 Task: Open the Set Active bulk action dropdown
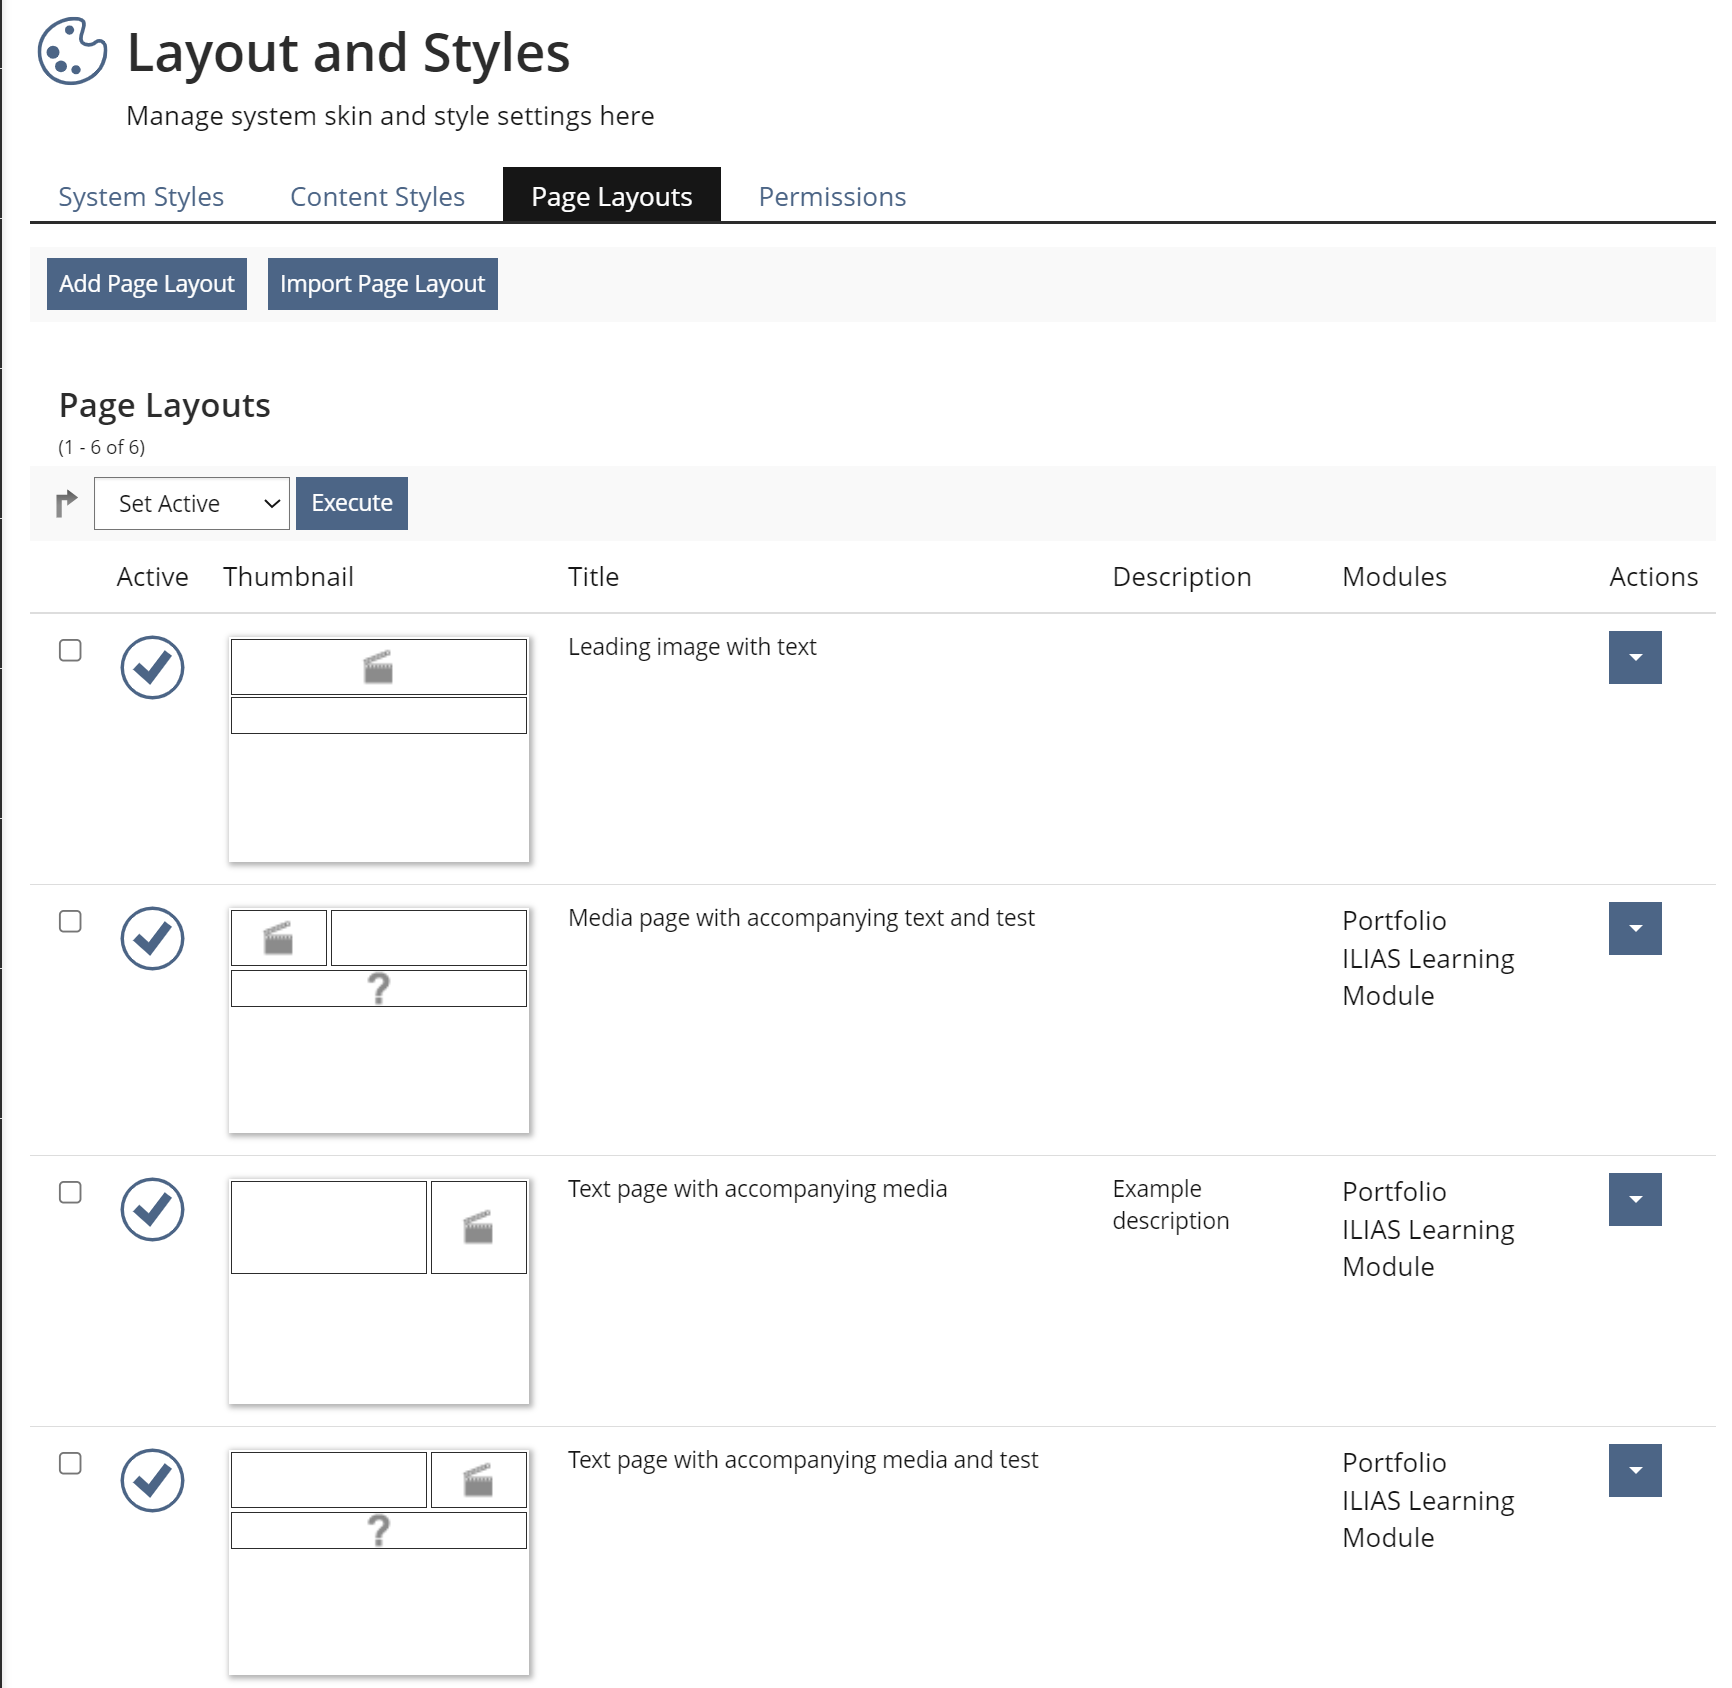[191, 503]
